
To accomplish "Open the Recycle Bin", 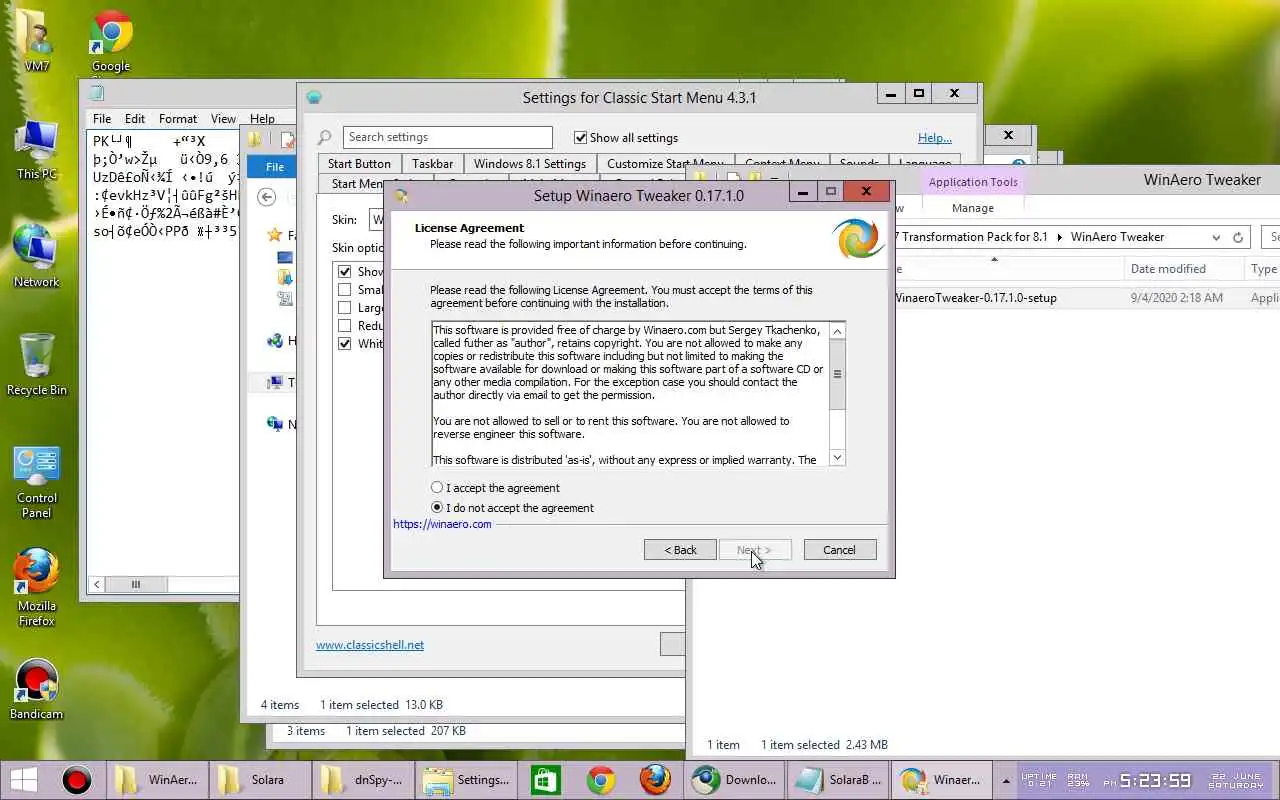I will pos(37,363).
